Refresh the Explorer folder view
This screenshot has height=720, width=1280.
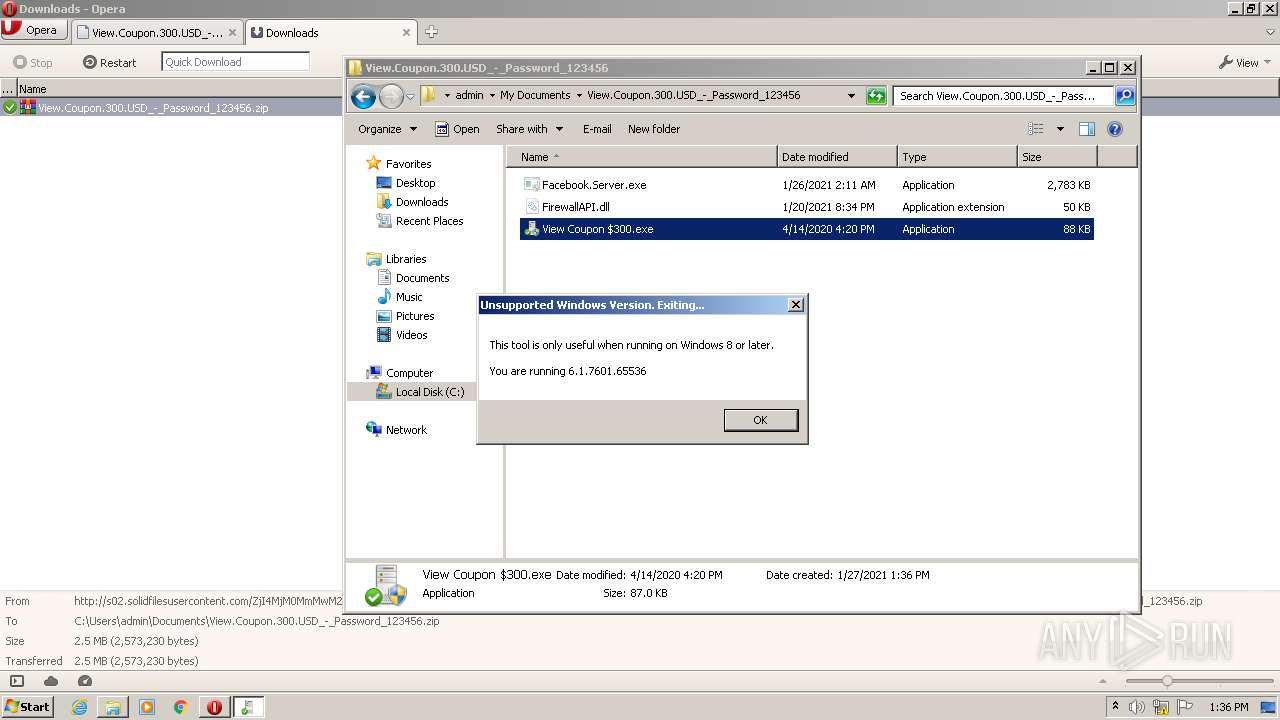click(876, 96)
